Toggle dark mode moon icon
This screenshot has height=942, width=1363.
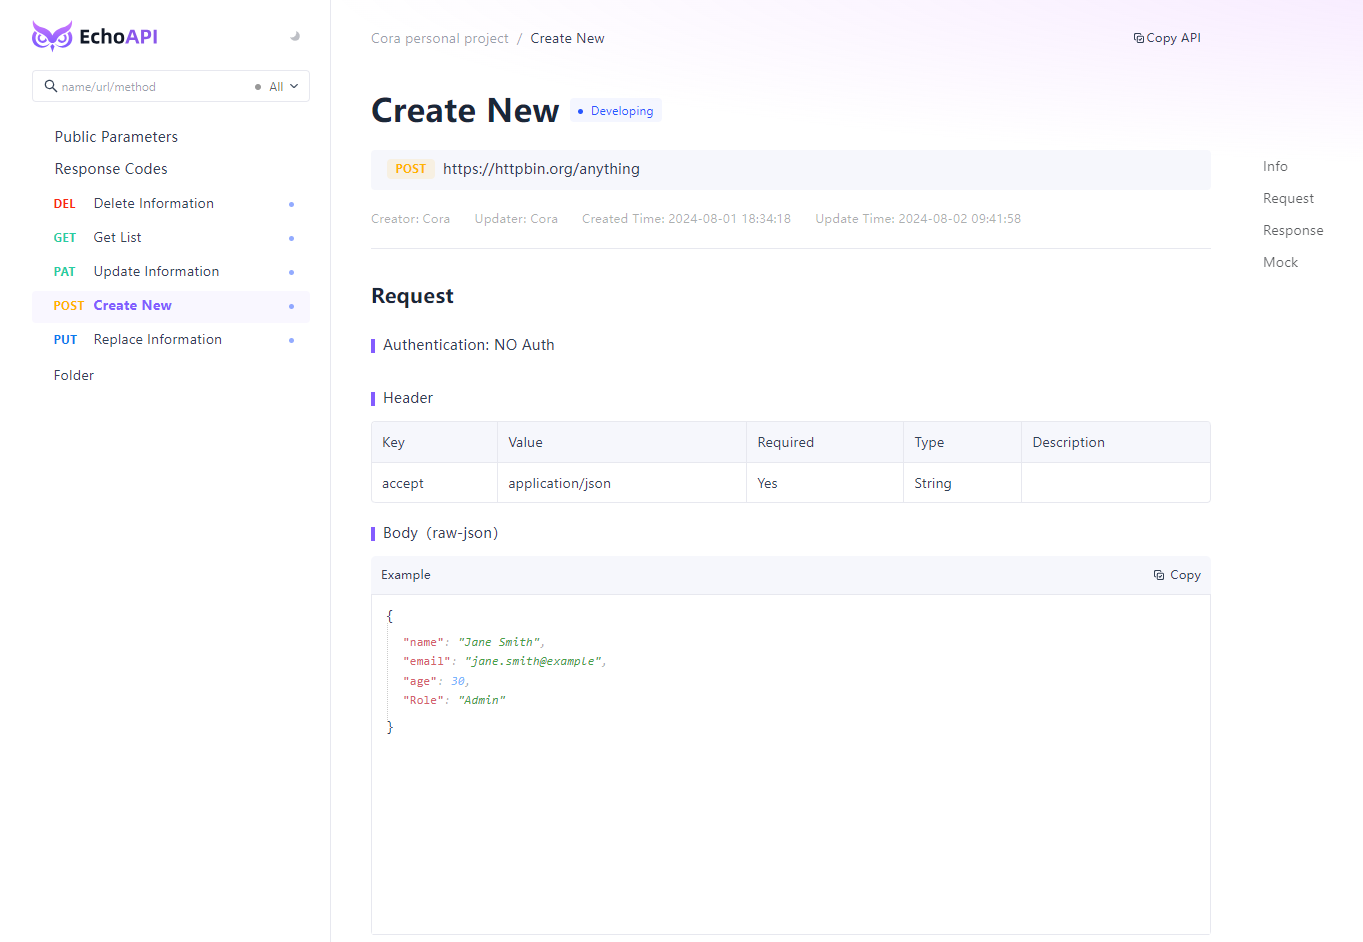click(x=295, y=36)
